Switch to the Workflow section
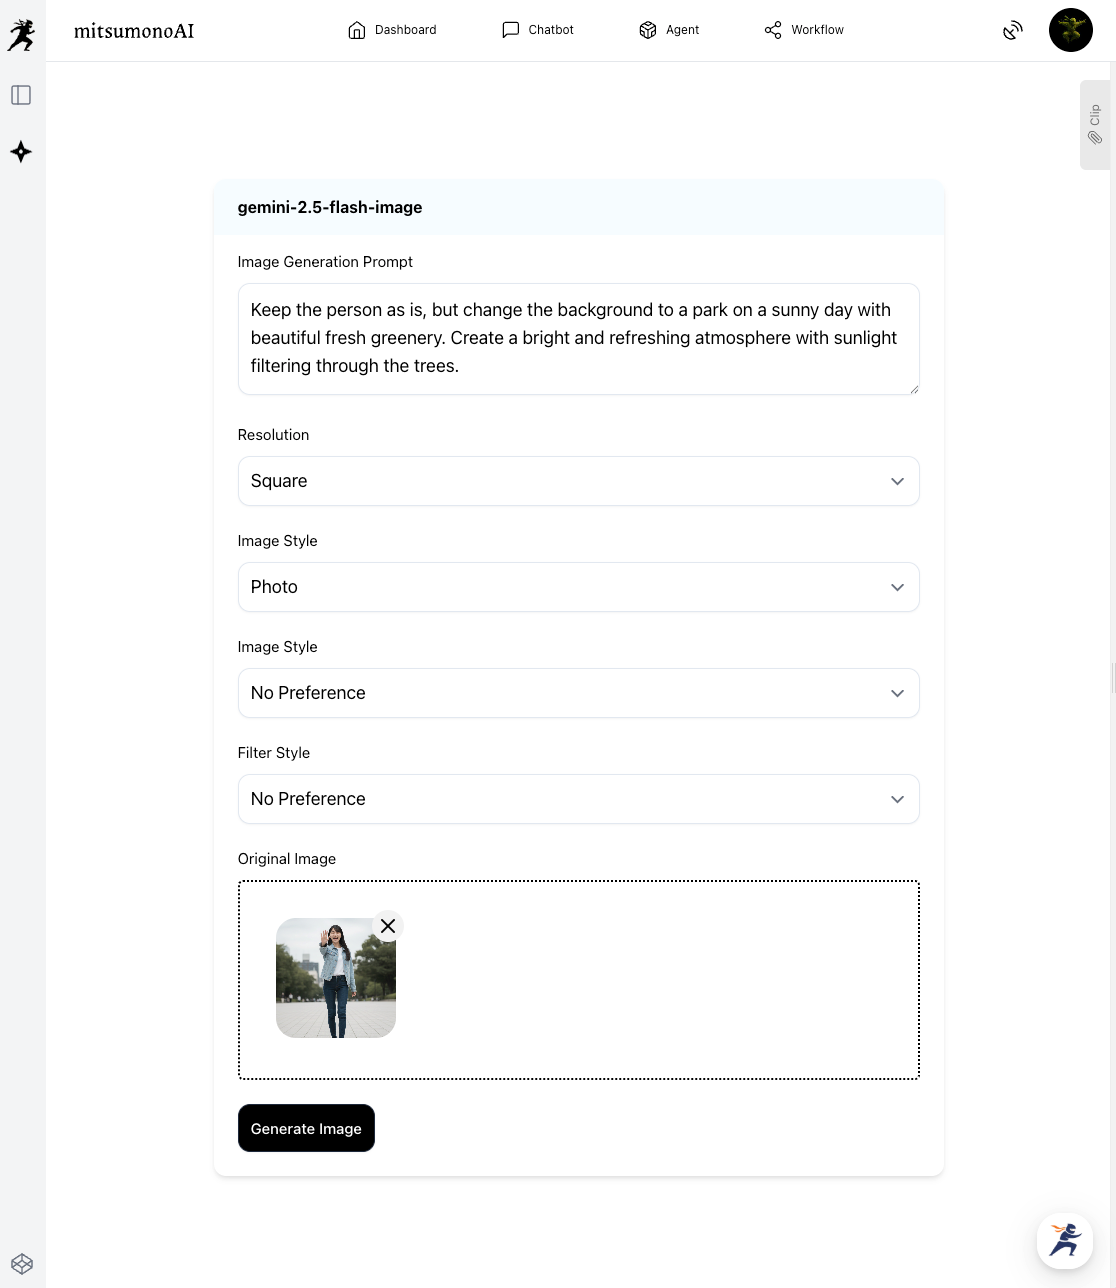Viewport: 1116px width, 1288px height. [804, 30]
